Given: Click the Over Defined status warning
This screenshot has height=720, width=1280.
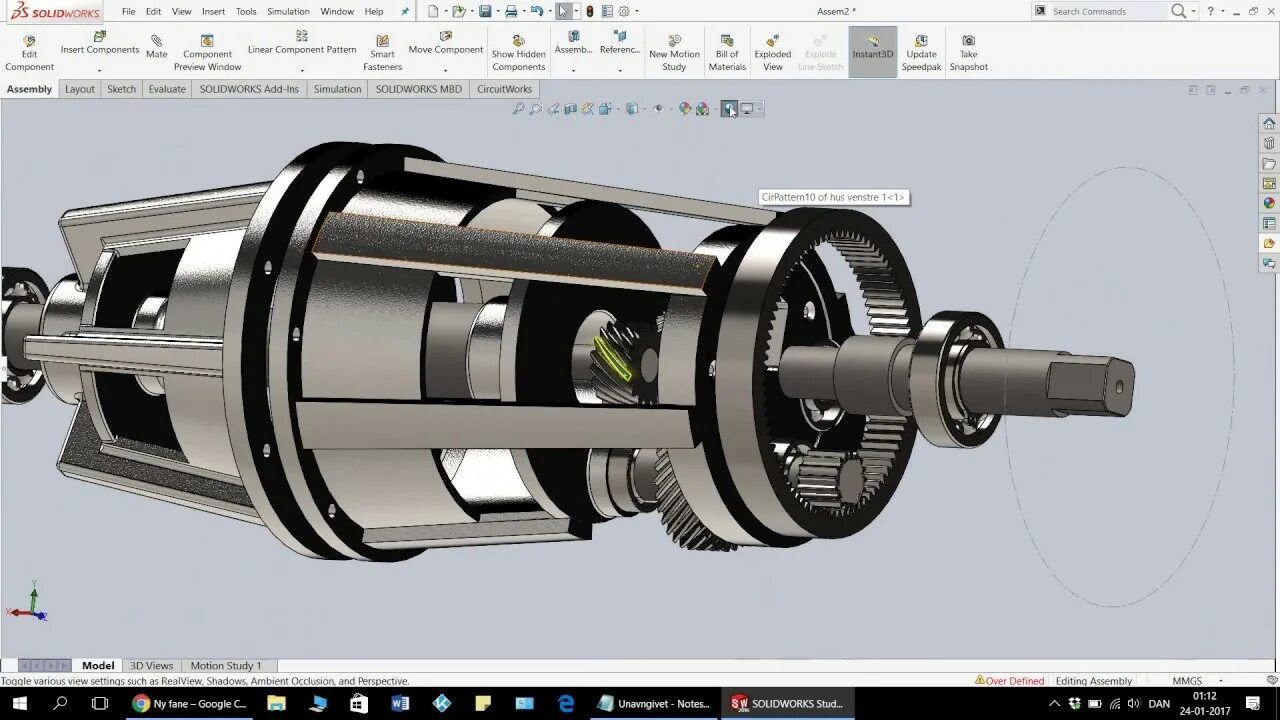Looking at the screenshot, I should tap(1012, 680).
